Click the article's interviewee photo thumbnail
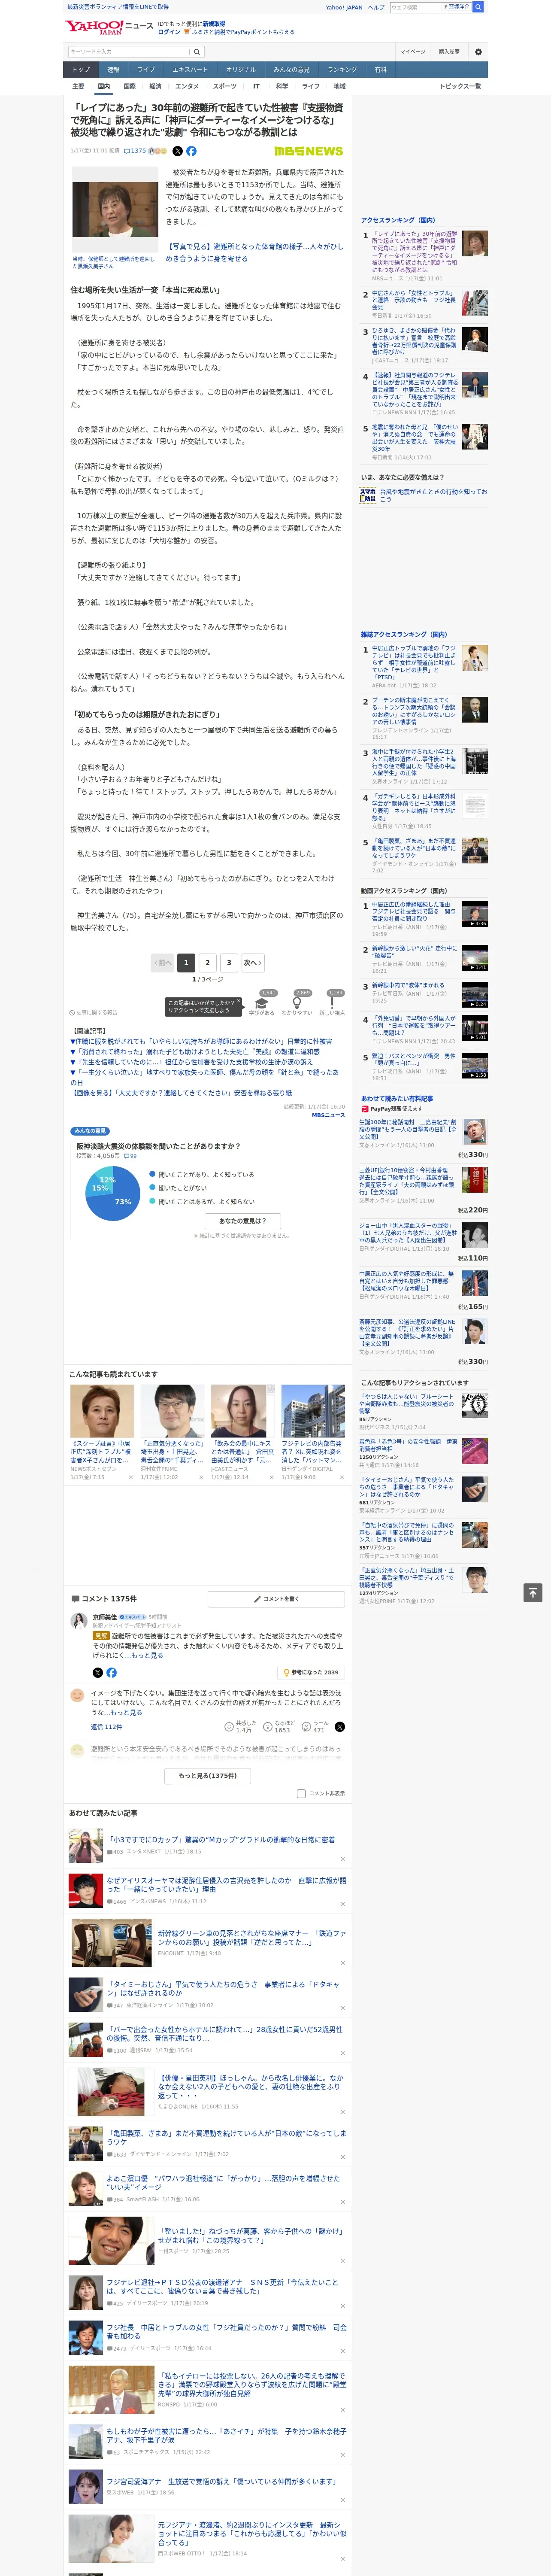This screenshot has height=2576, width=551. pyautogui.click(x=115, y=209)
